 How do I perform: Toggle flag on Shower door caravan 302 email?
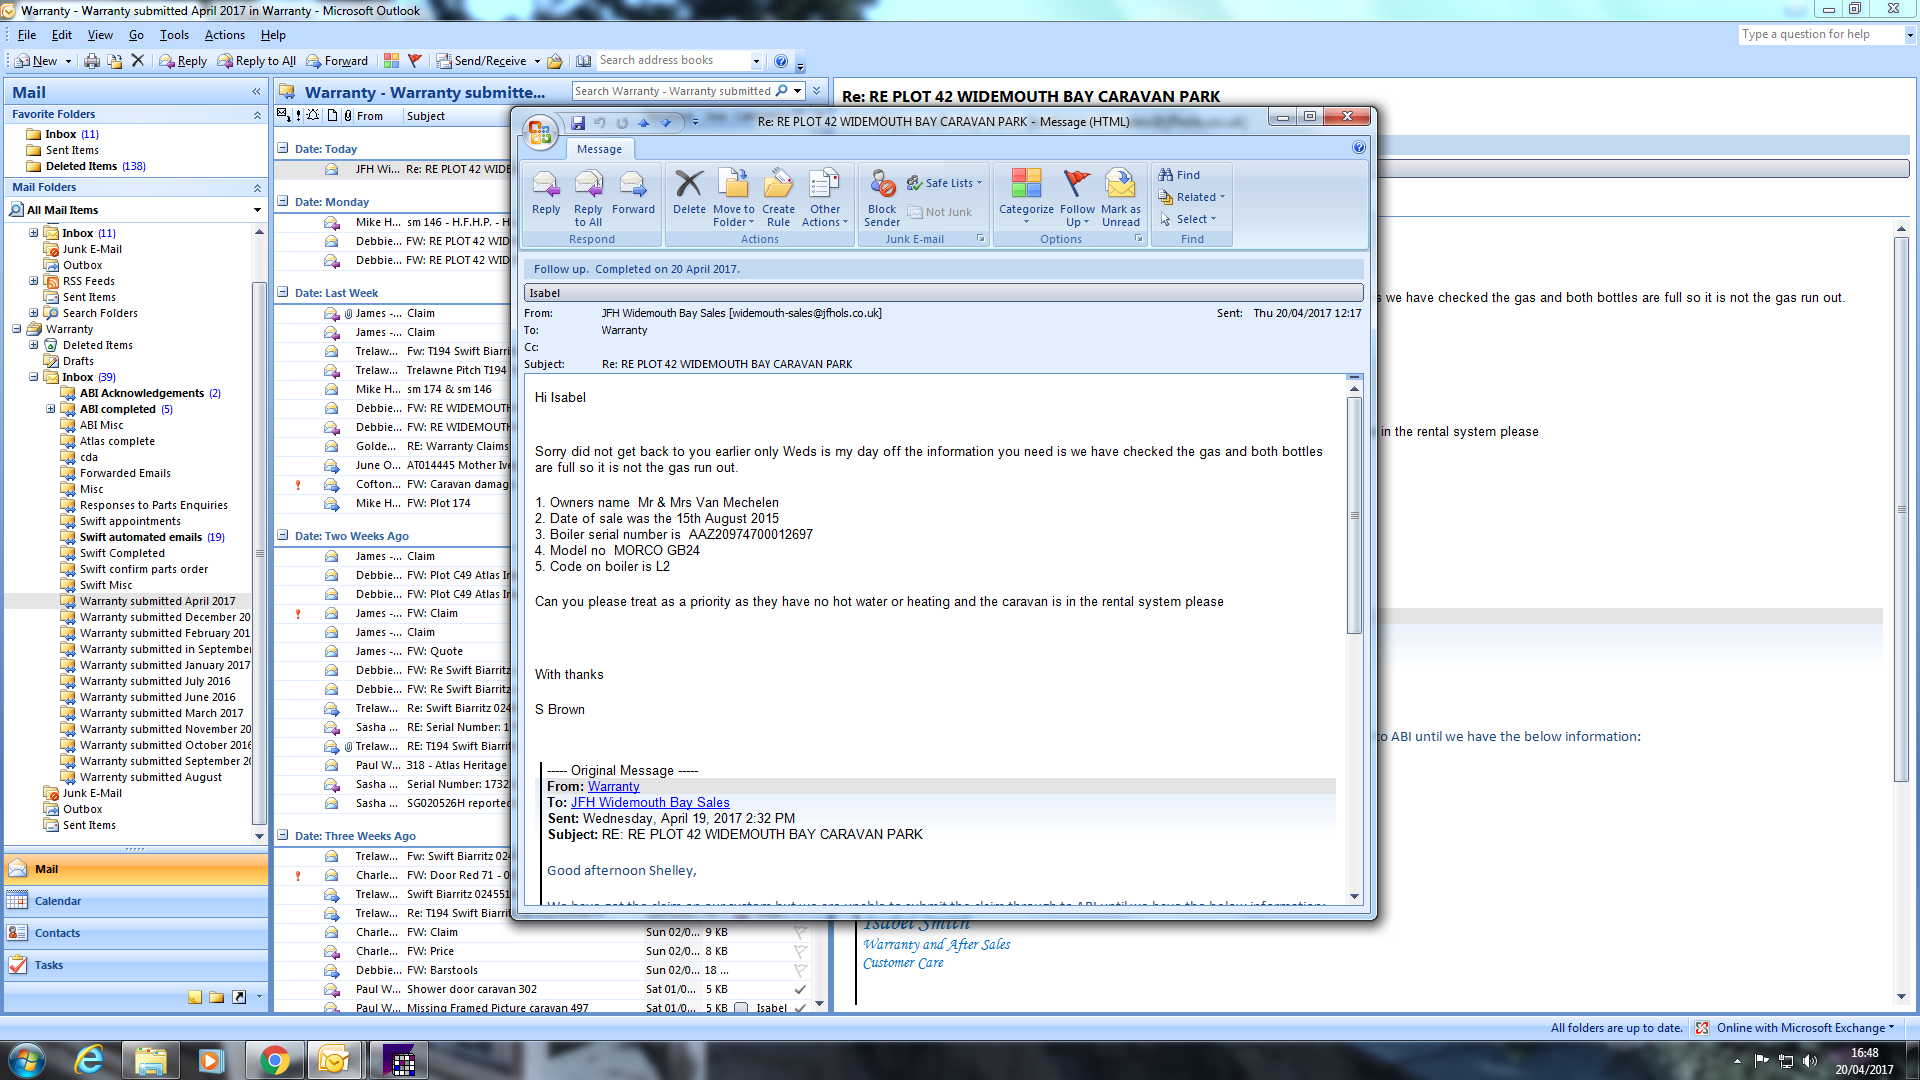coord(800,989)
